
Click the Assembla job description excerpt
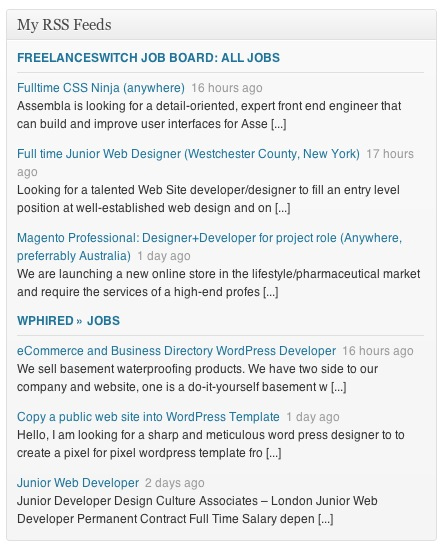[209, 115]
